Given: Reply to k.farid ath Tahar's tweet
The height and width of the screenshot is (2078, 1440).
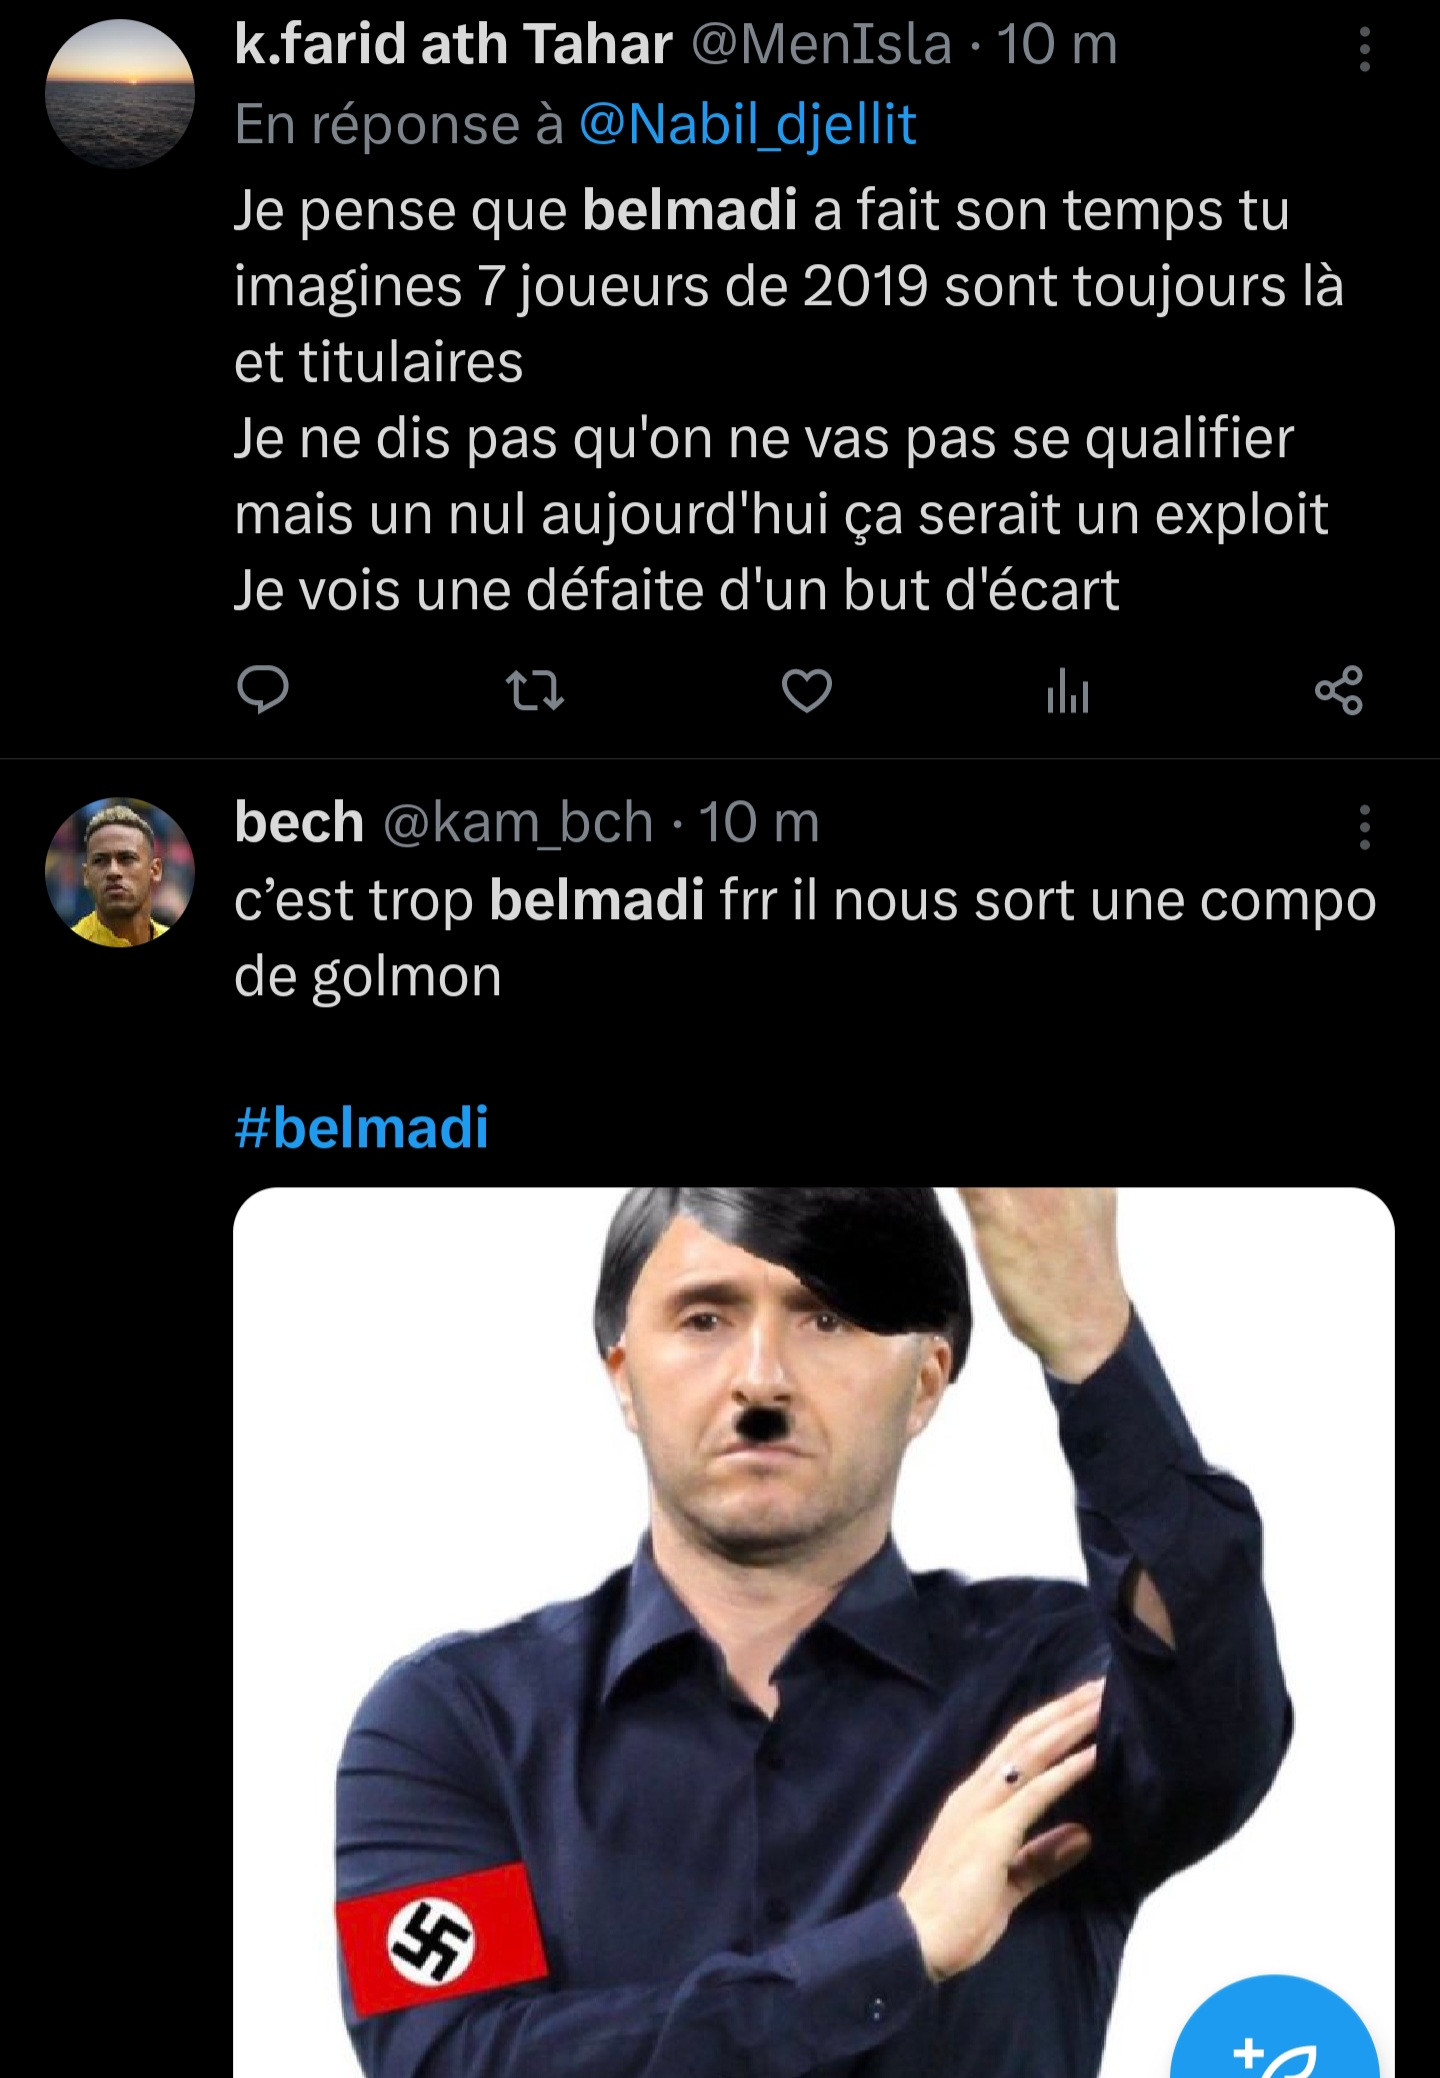Looking at the screenshot, I should [x=263, y=690].
